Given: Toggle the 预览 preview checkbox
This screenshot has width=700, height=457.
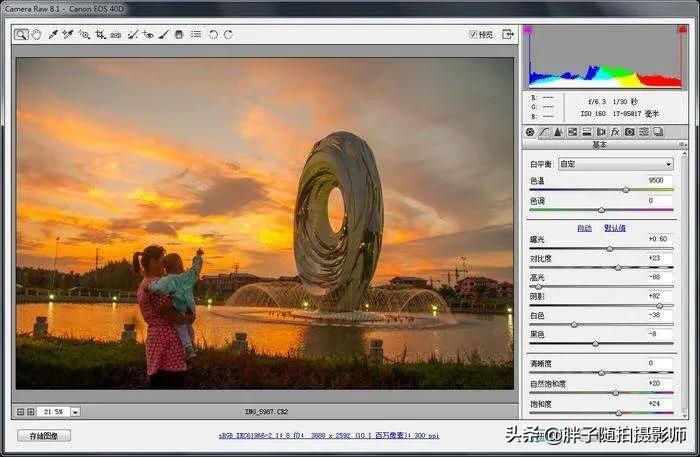Looking at the screenshot, I should [x=473, y=34].
